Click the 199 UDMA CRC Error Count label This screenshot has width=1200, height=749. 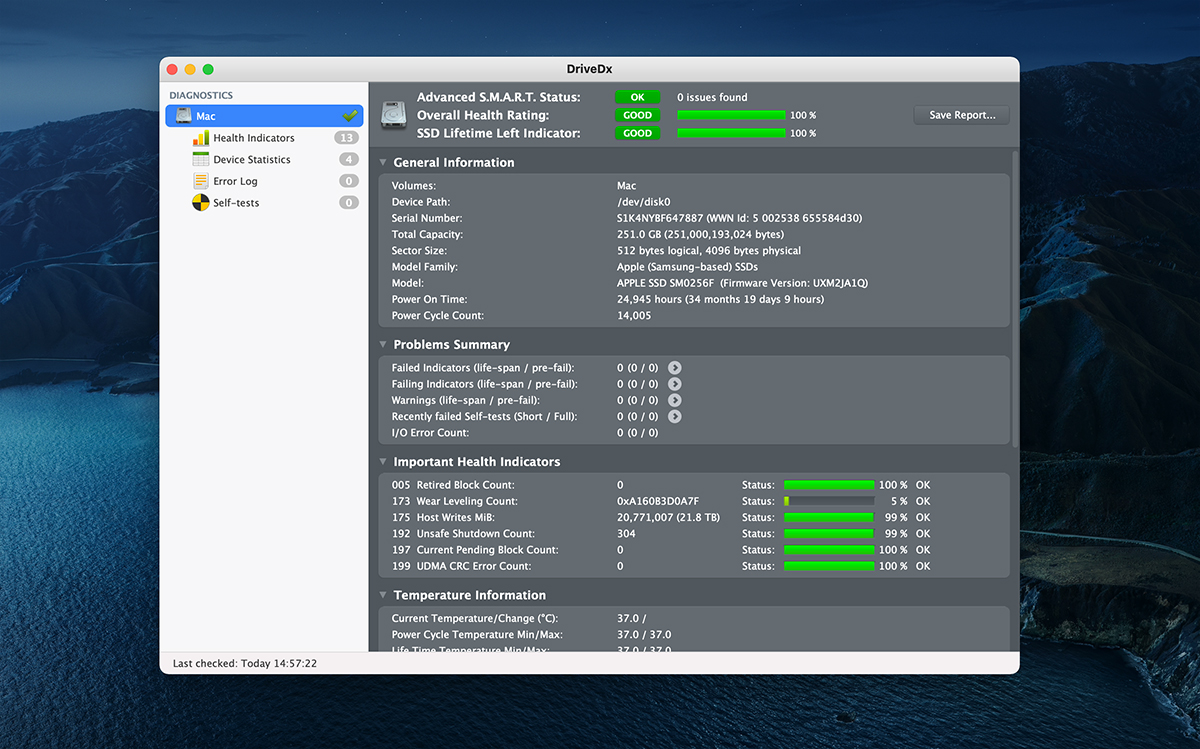coord(461,566)
